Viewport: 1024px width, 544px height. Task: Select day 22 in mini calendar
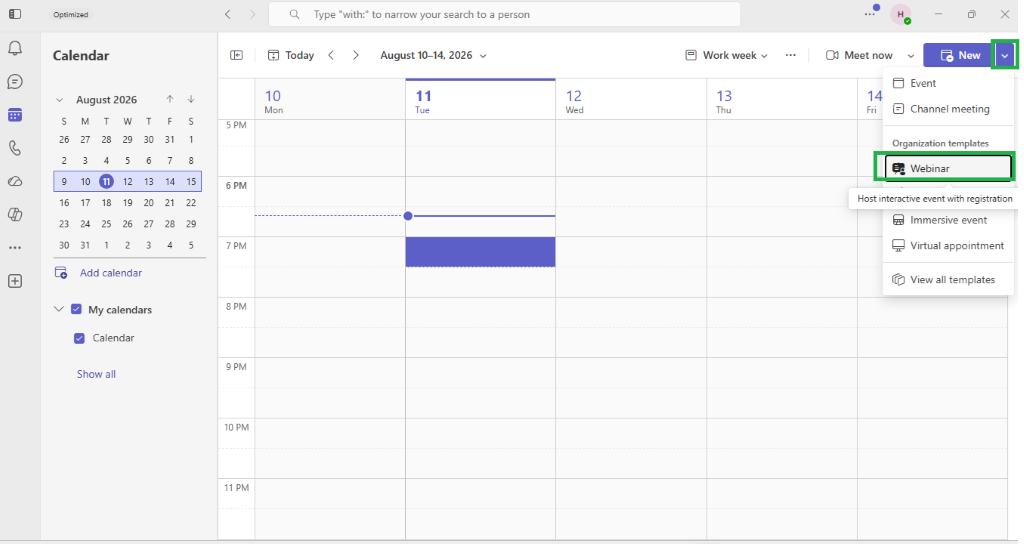191,202
